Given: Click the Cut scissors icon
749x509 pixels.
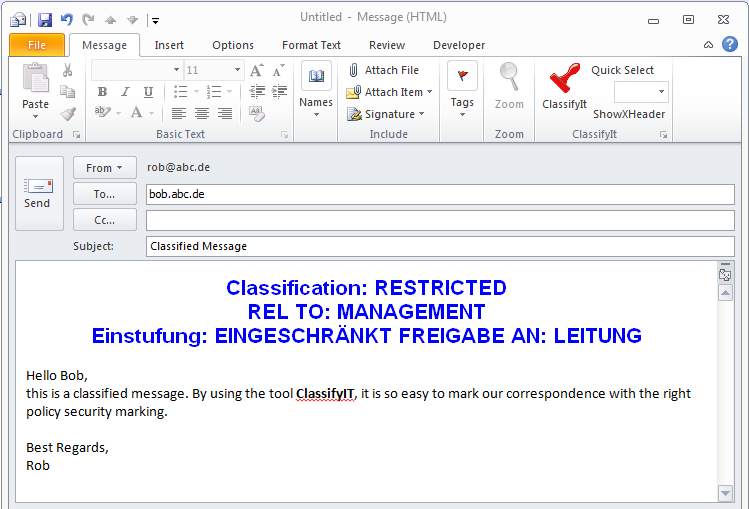Looking at the screenshot, I should 67,70.
